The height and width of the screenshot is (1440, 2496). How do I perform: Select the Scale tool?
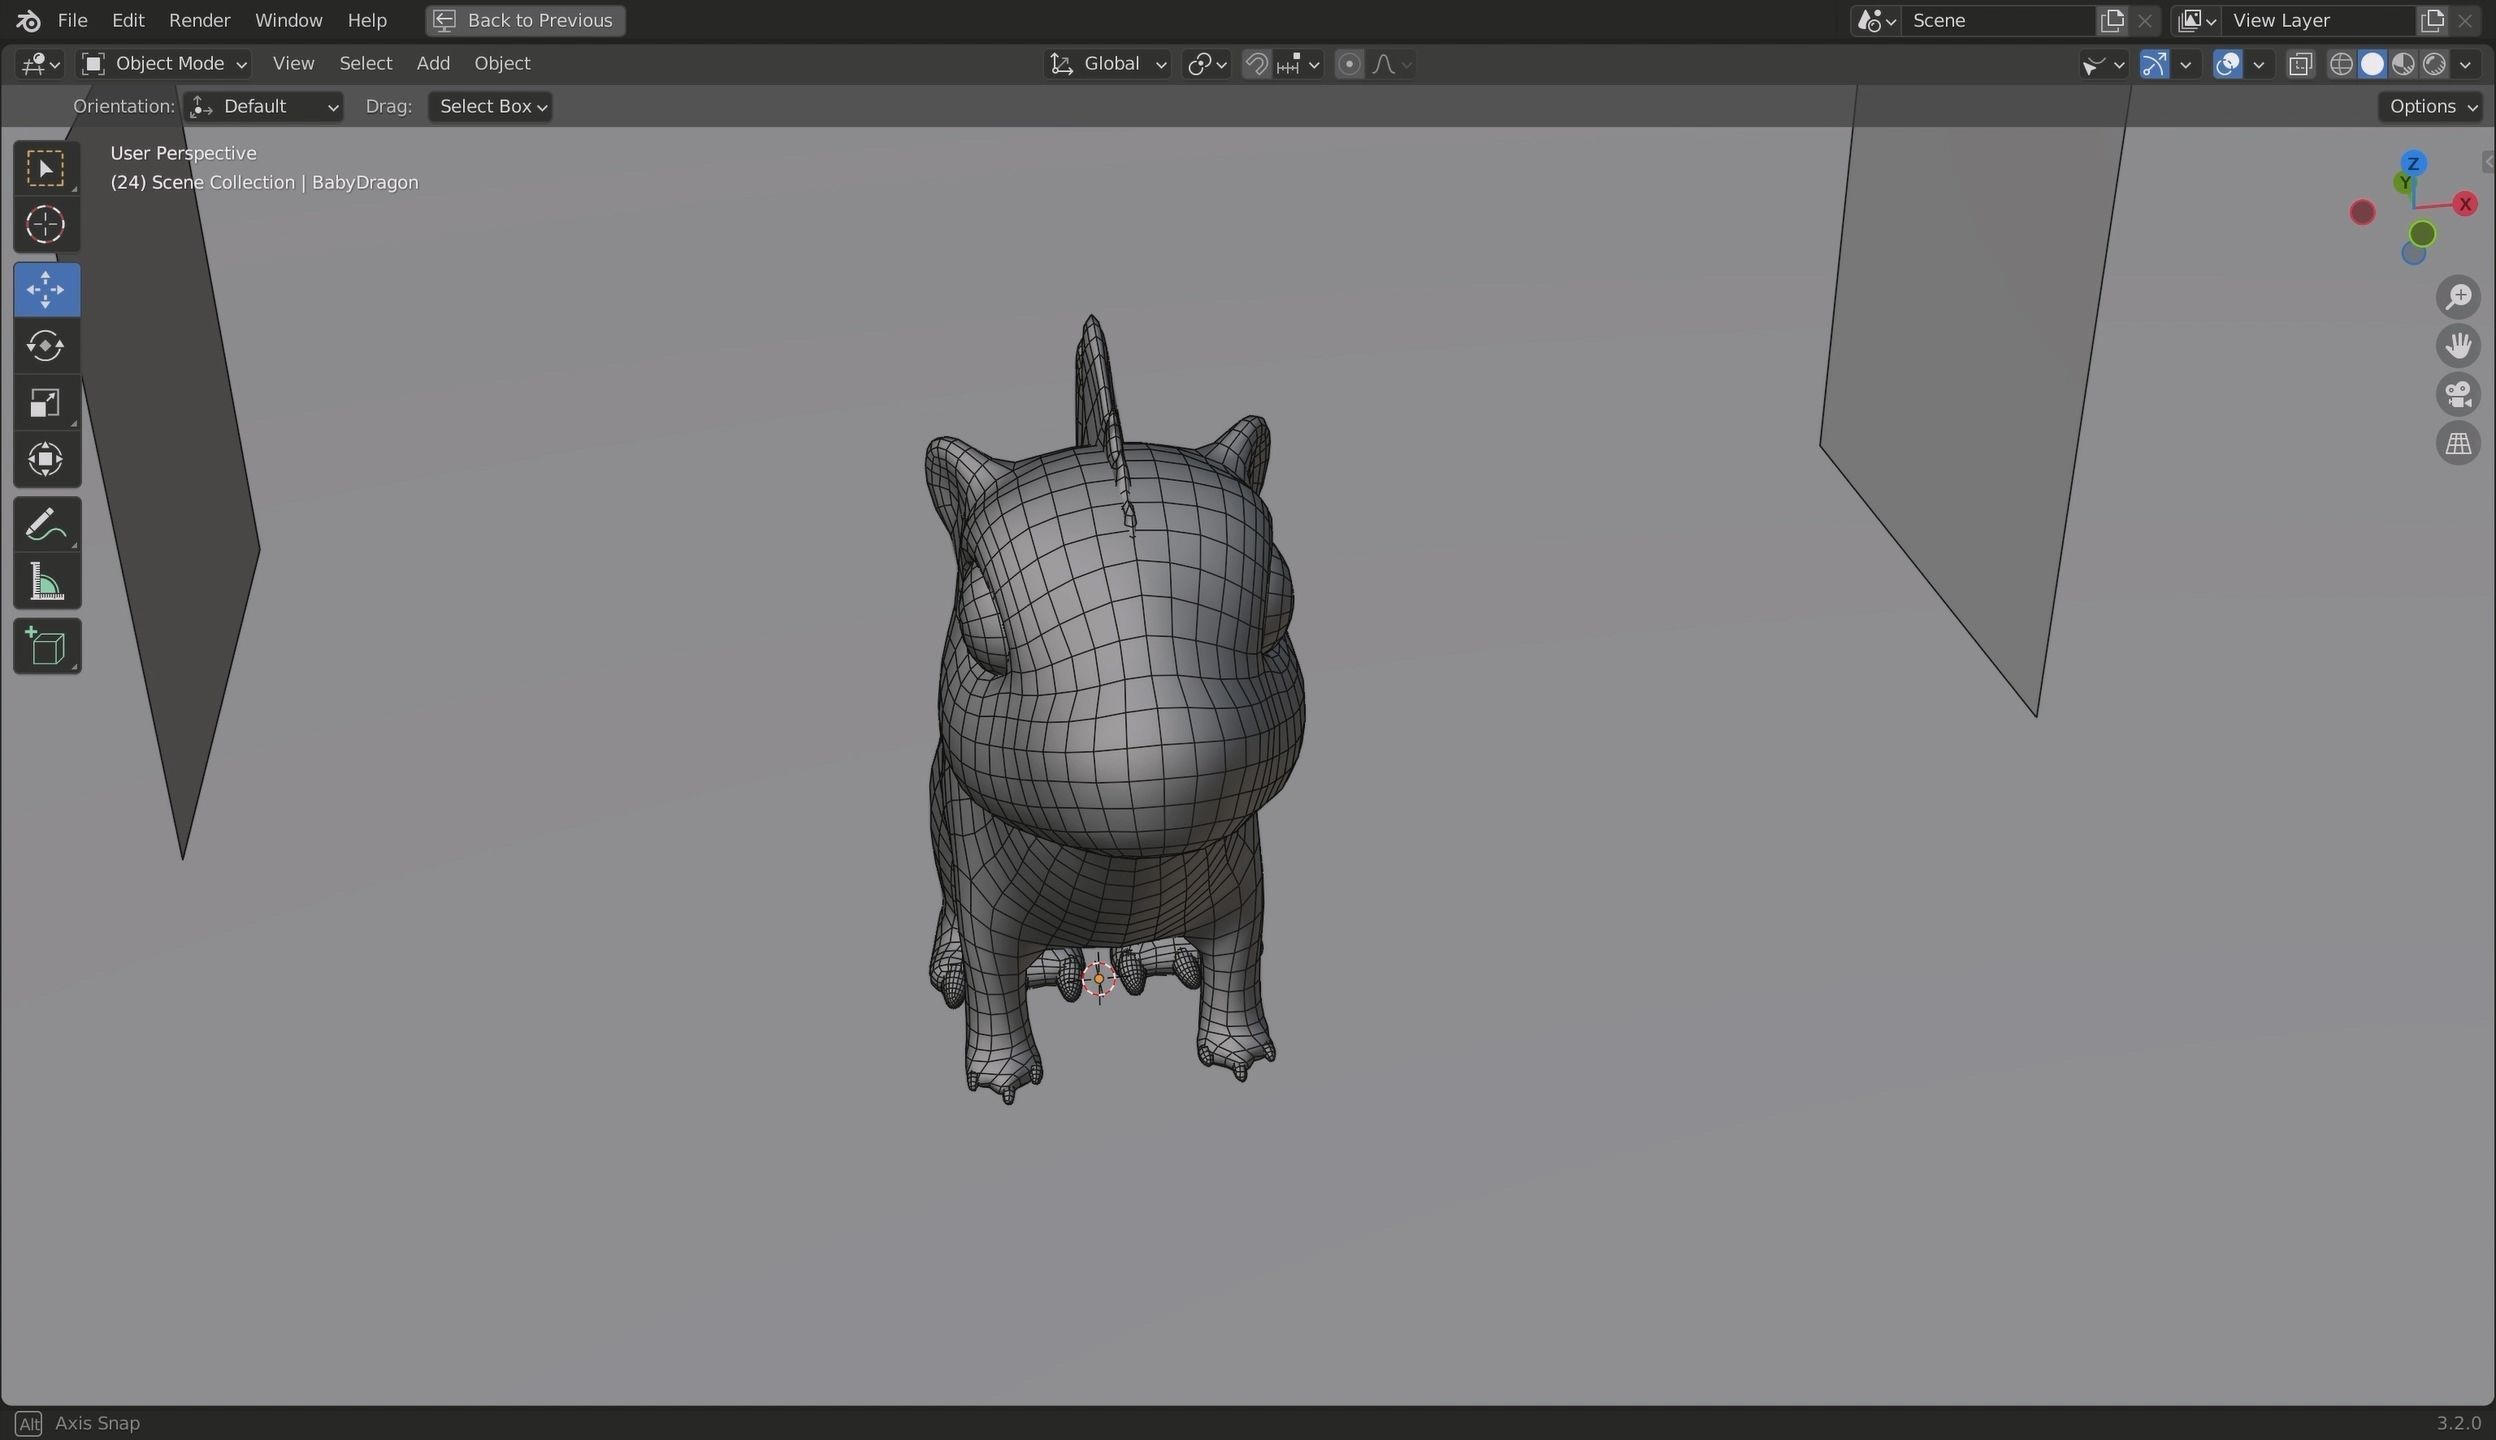(46, 403)
